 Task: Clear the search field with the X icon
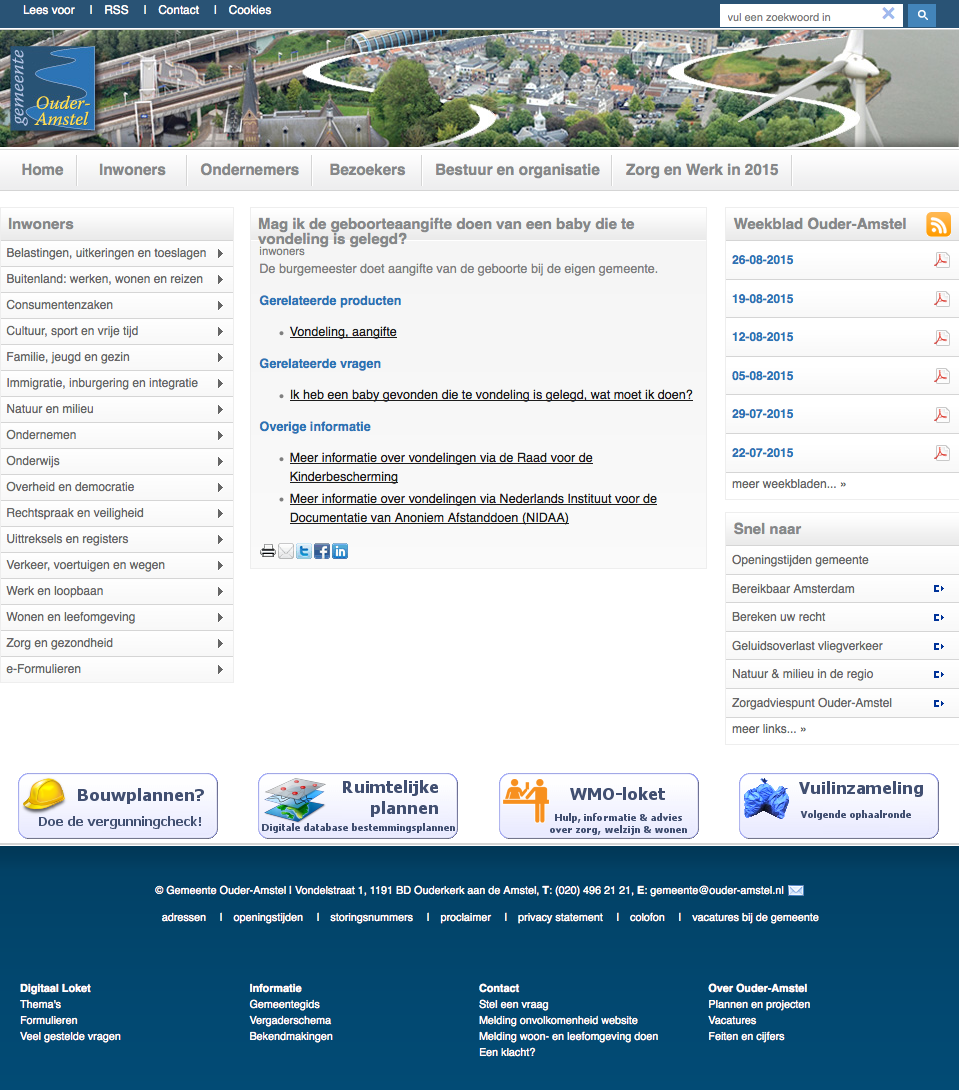pos(888,13)
